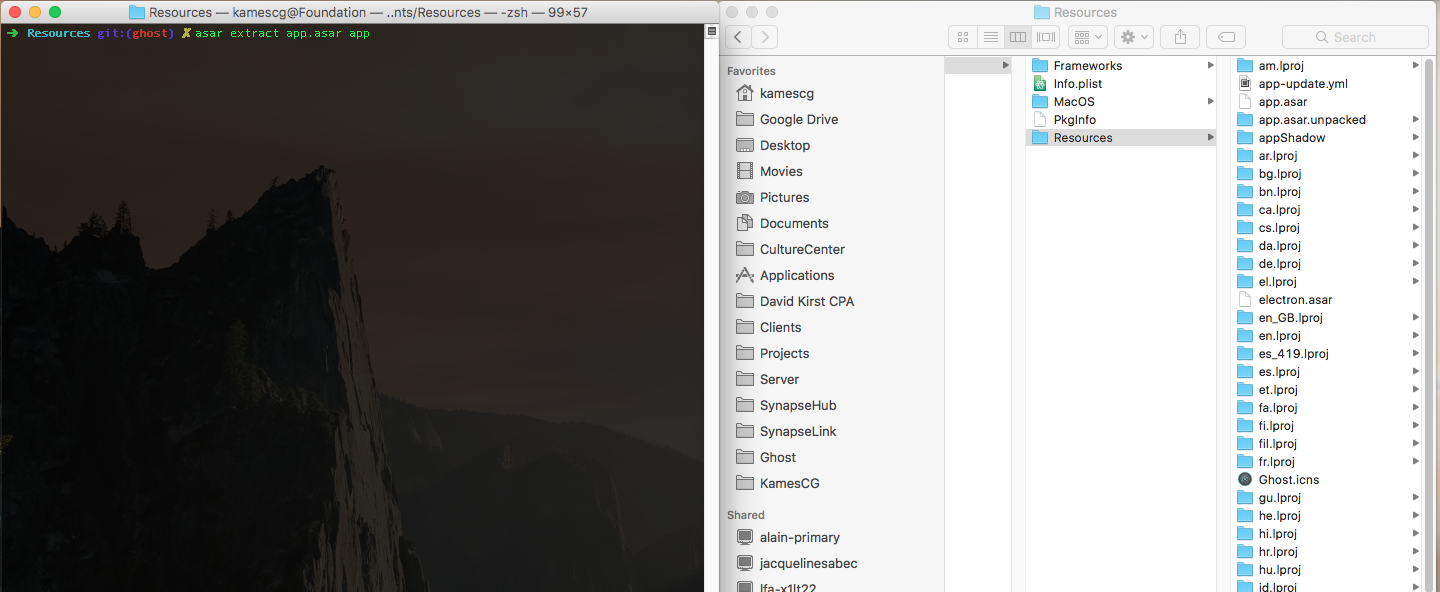Click the terminal scroll indicator icon
The height and width of the screenshot is (592, 1440).
tap(712, 31)
